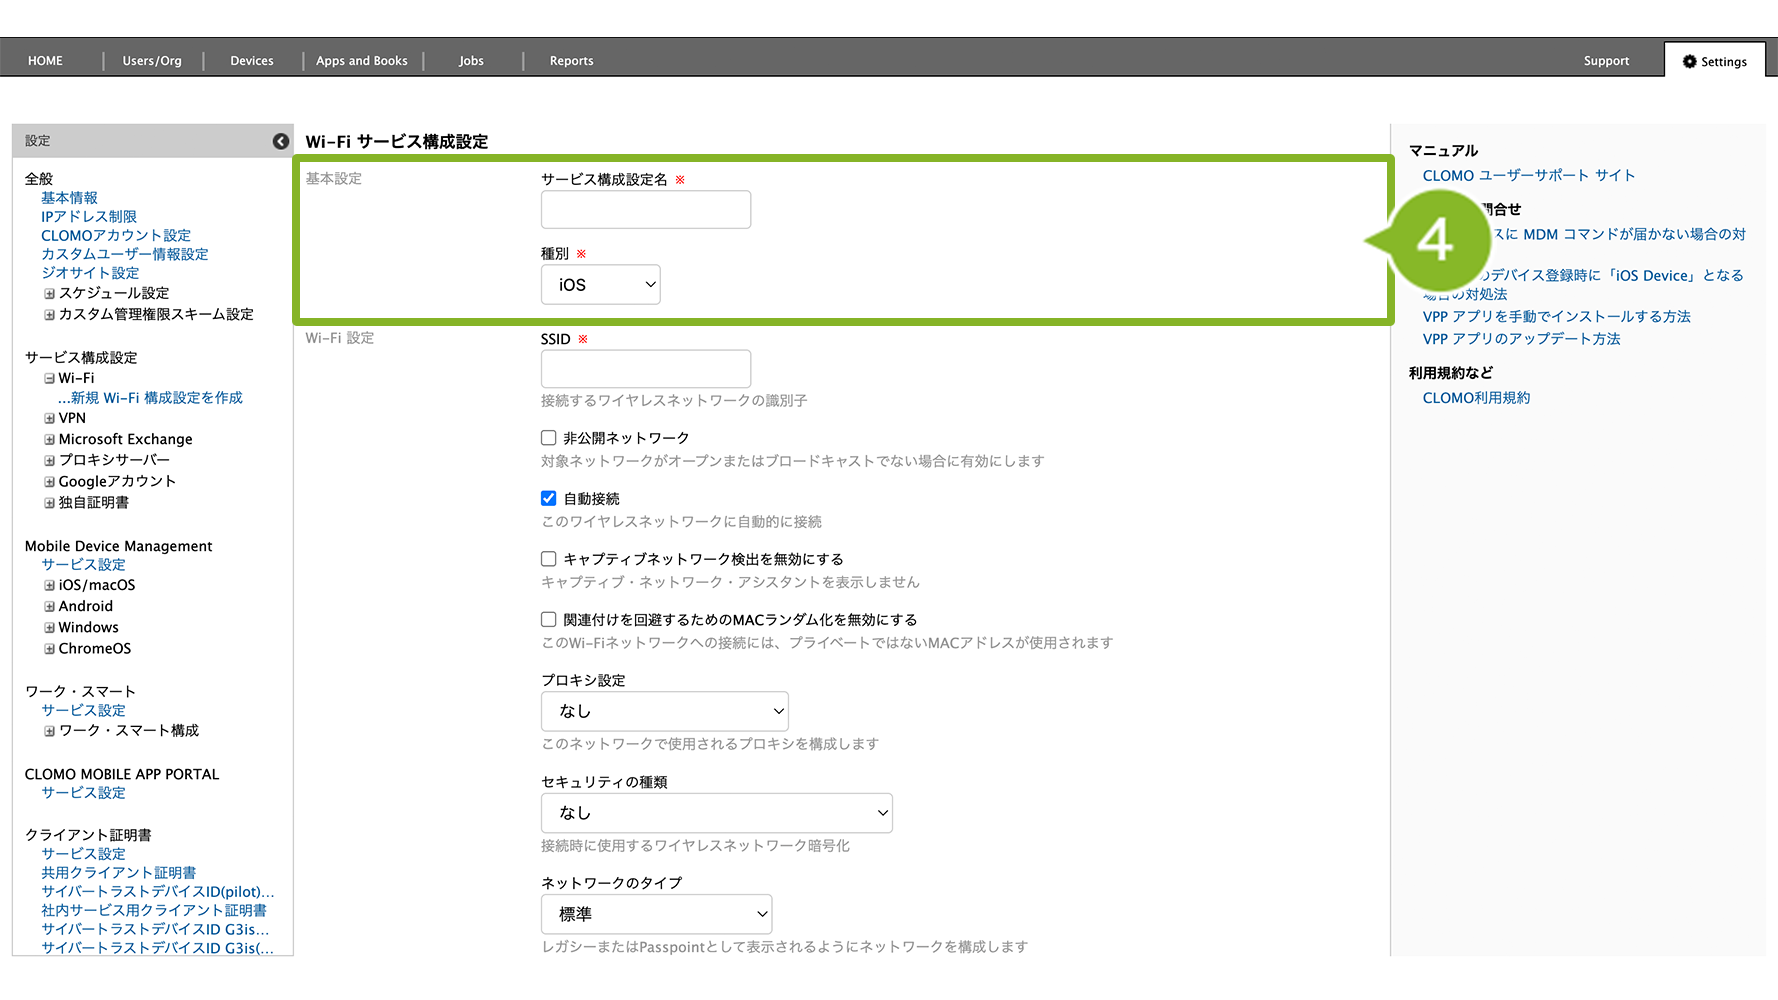The image size is (1778, 1000).
Task: Uncheck the 自動接続 checkbox
Action: pos(549,498)
